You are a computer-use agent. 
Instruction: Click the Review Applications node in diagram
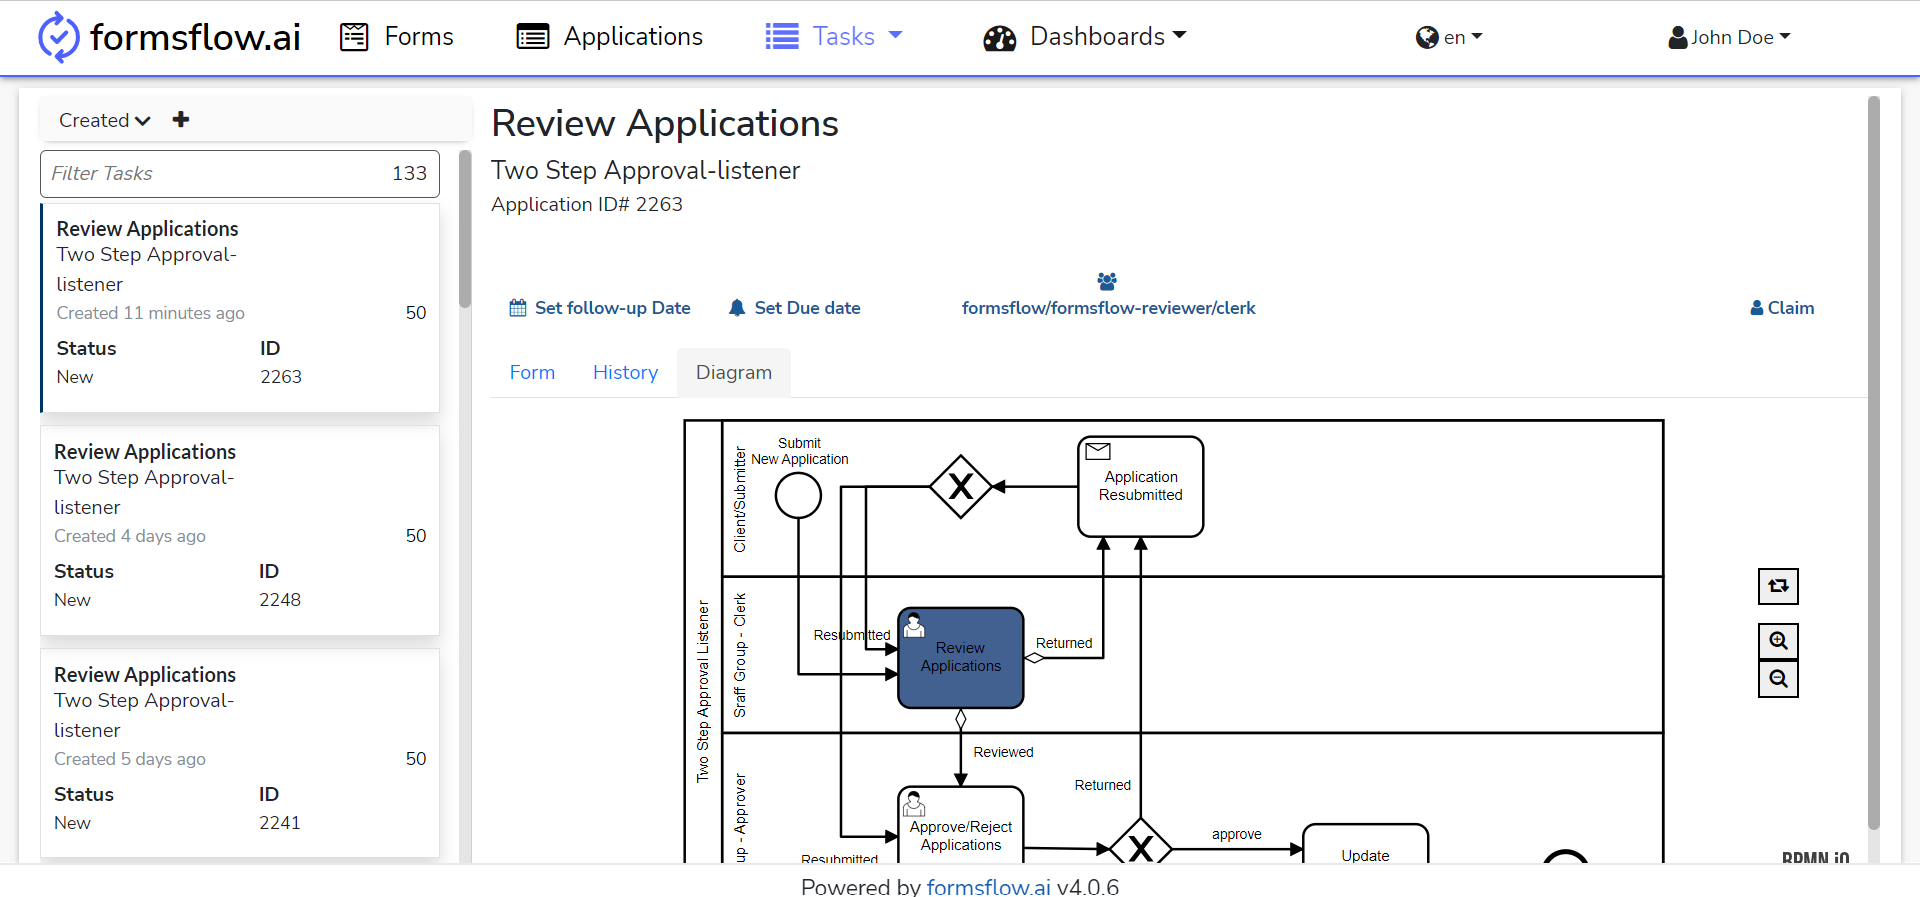(961, 658)
